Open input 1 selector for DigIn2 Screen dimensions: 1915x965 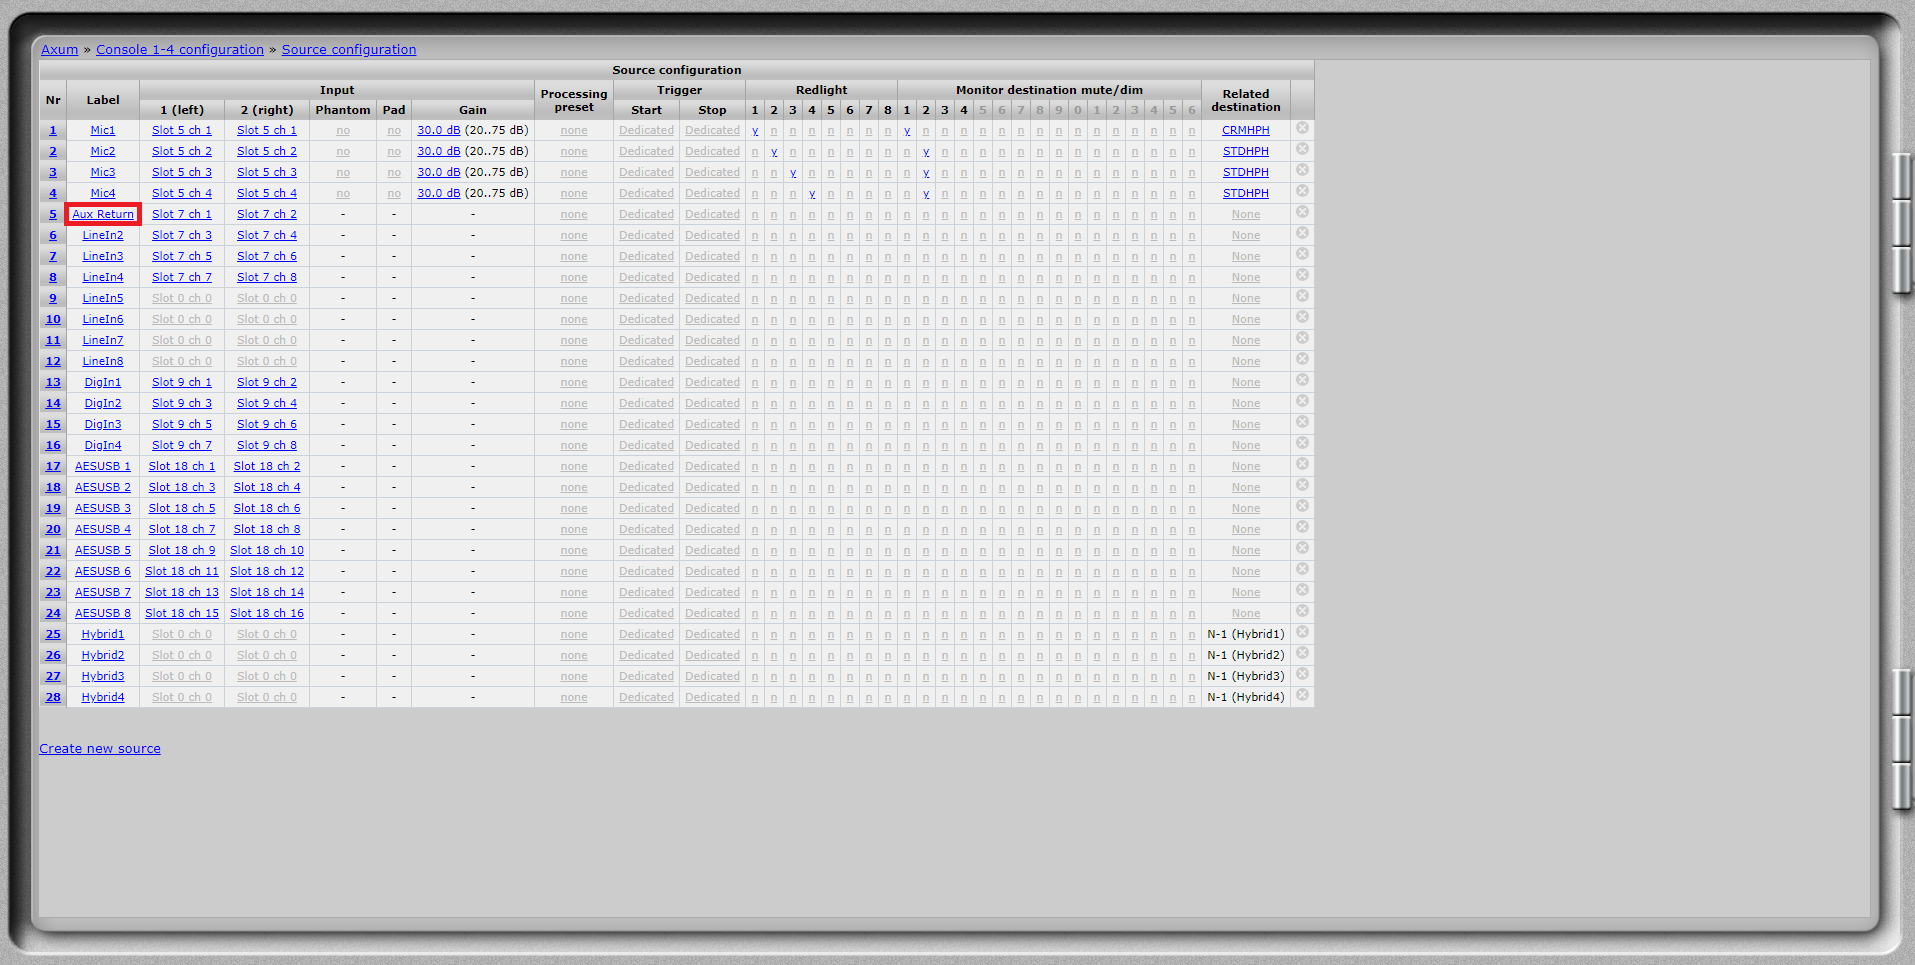[x=182, y=404]
